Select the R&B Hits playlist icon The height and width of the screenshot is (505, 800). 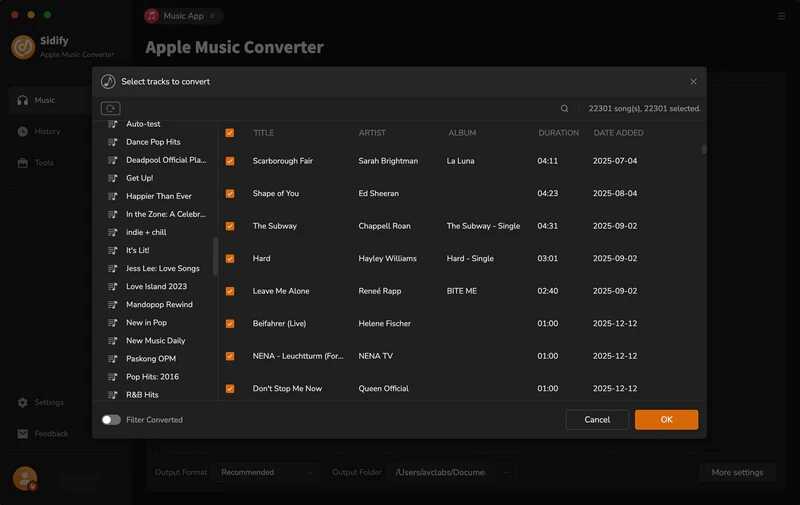(x=113, y=395)
